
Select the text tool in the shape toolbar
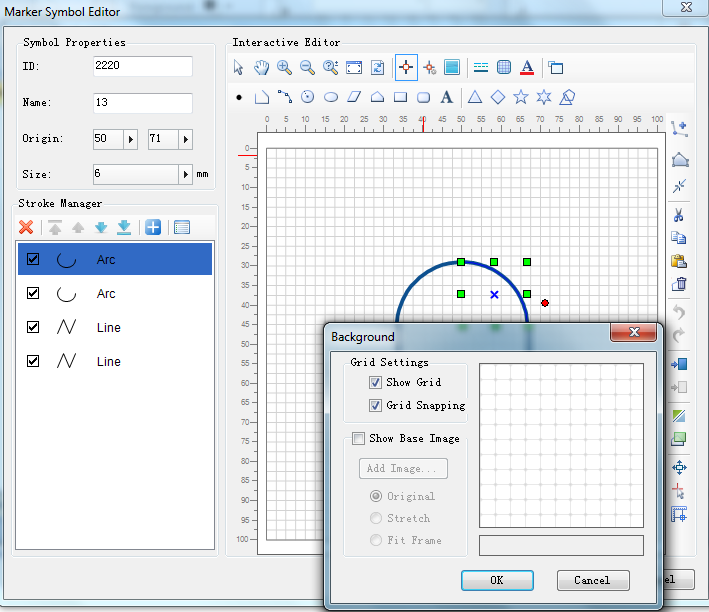tap(446, 97)
